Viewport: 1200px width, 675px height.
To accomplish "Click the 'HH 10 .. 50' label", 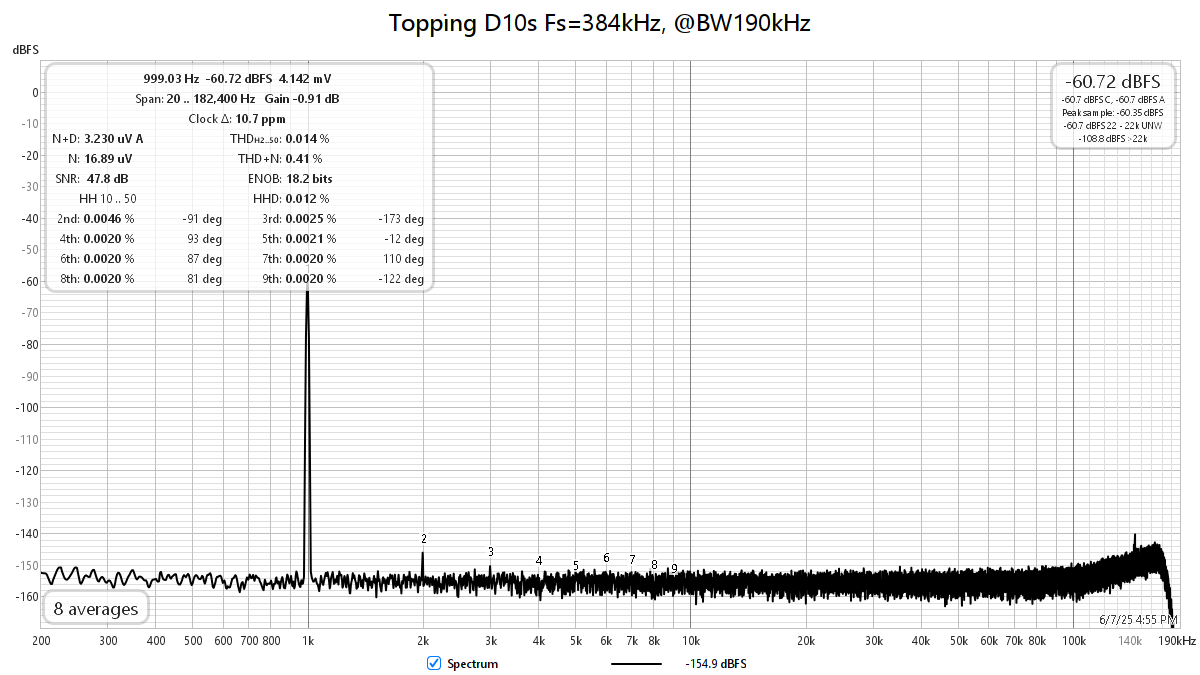I will [x=108, y=199].
